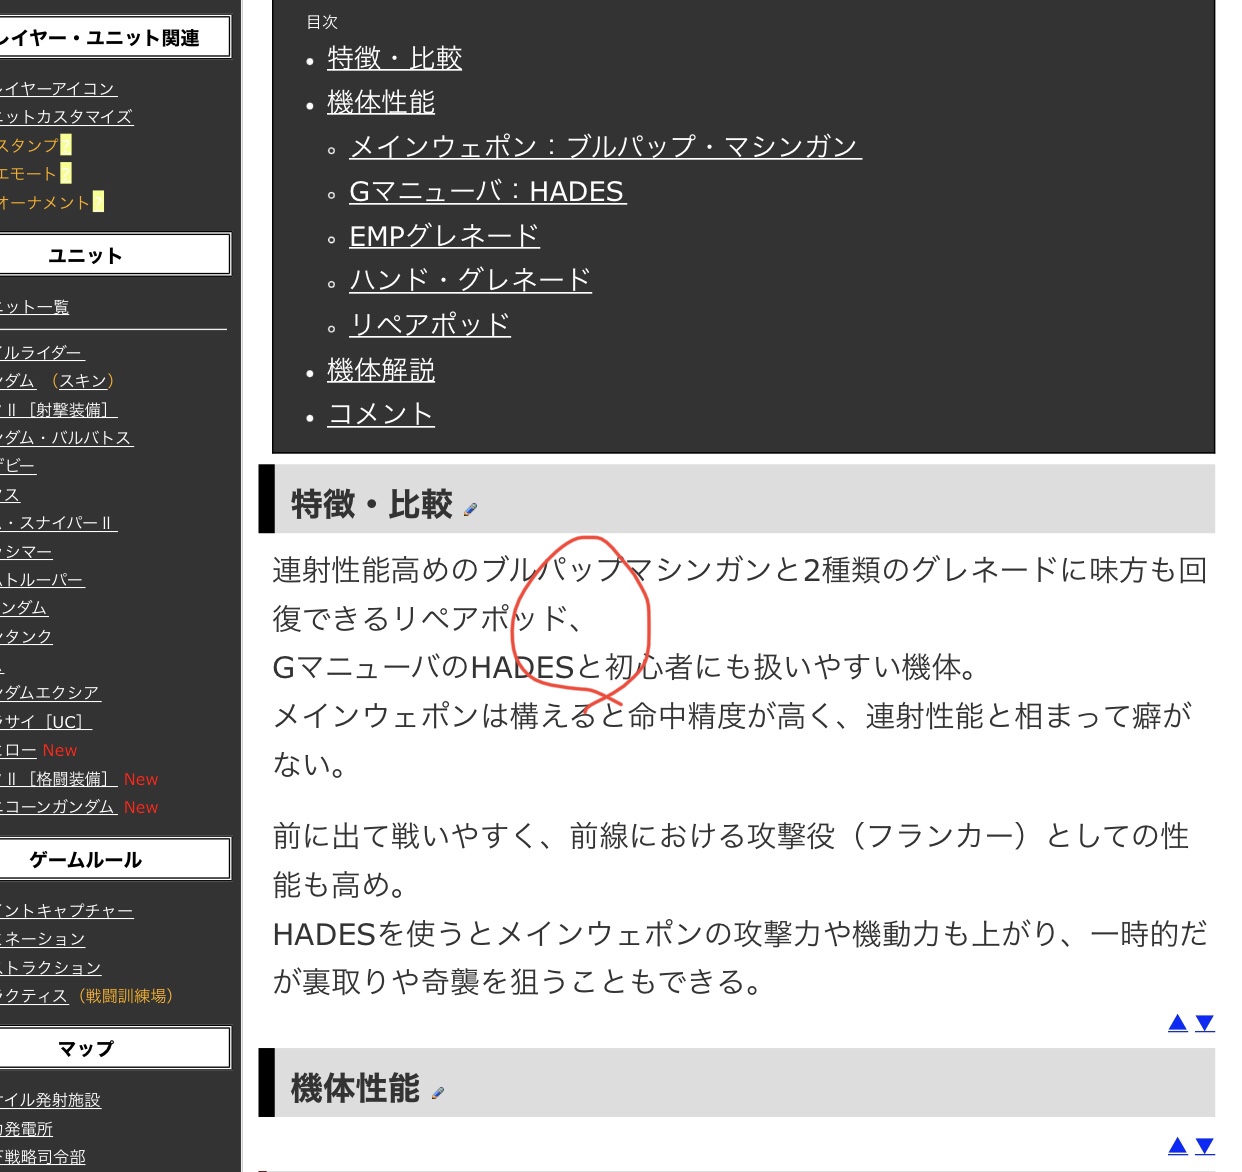Select the EMPグレネード contents link

[444, 236]
